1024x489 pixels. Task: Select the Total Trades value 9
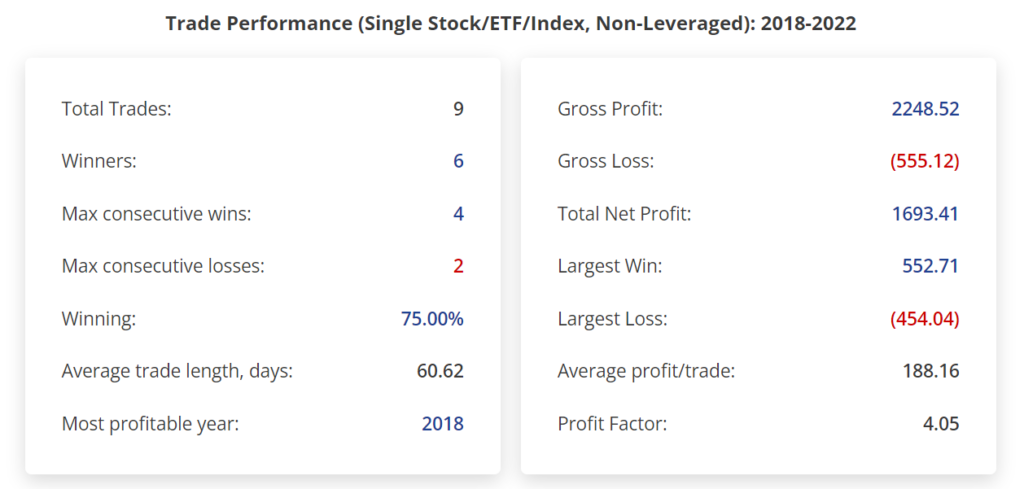pos(458,109)
